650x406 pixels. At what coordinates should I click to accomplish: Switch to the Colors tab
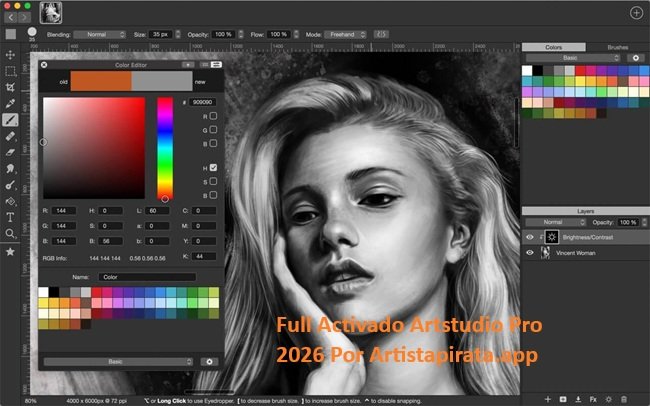(x=553, y=47)
